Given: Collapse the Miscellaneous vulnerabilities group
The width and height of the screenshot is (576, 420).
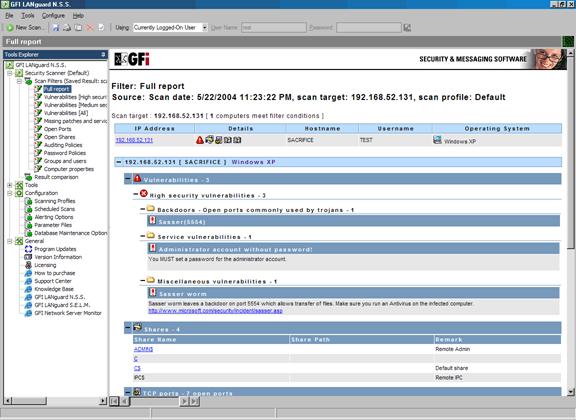Looking at the screenshot, I should [x=143, y=281].
